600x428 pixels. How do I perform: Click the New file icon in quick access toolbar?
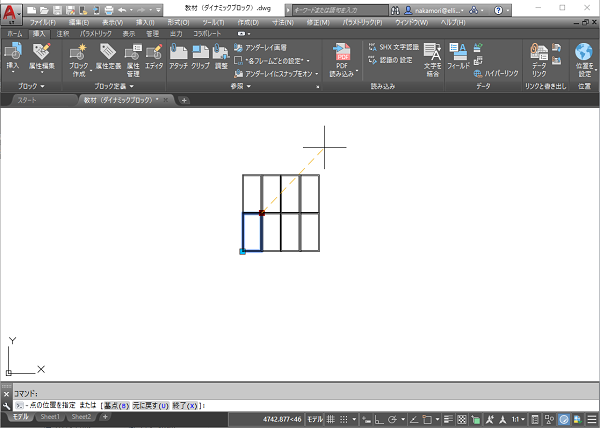[x=31, y=10]
